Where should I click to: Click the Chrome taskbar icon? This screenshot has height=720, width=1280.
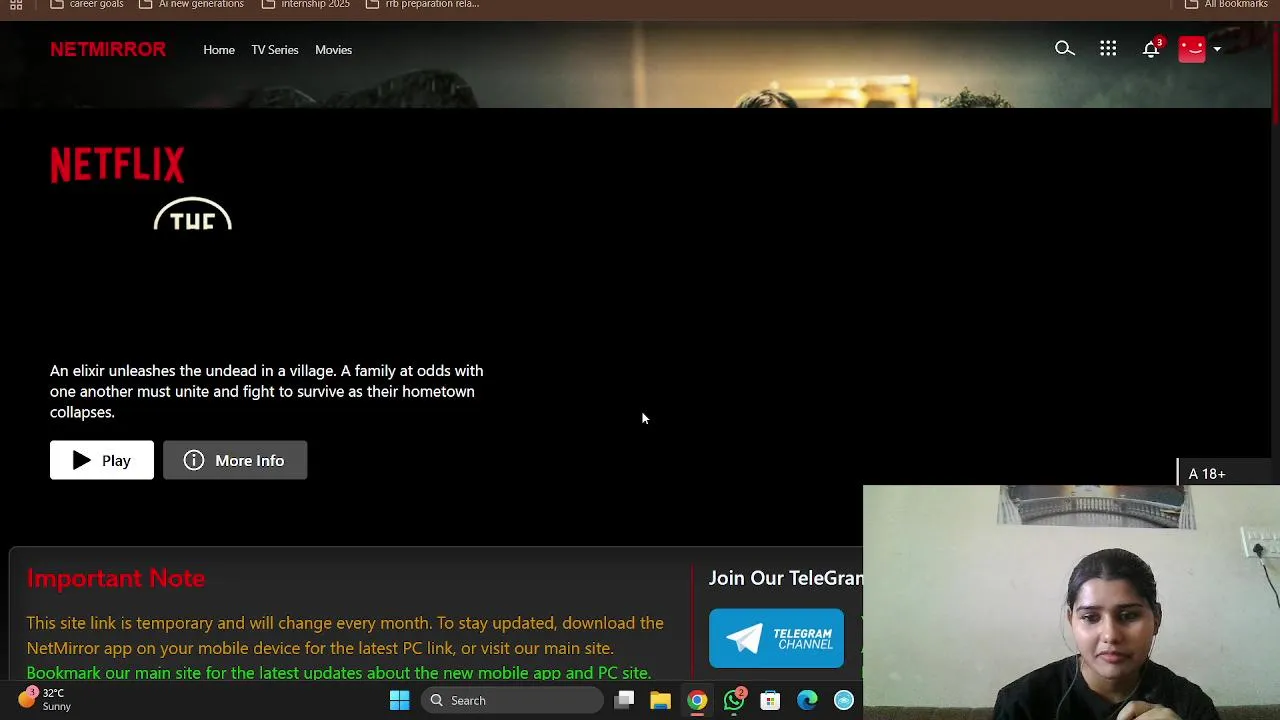click(697, 700)
